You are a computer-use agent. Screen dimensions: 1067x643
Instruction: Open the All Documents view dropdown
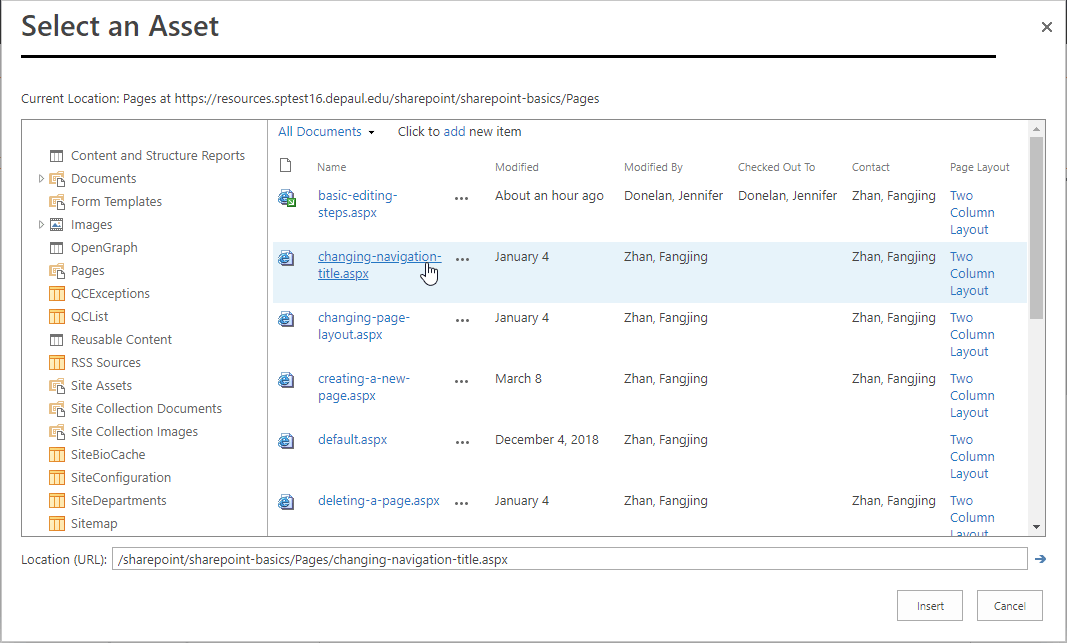point(326,132)
